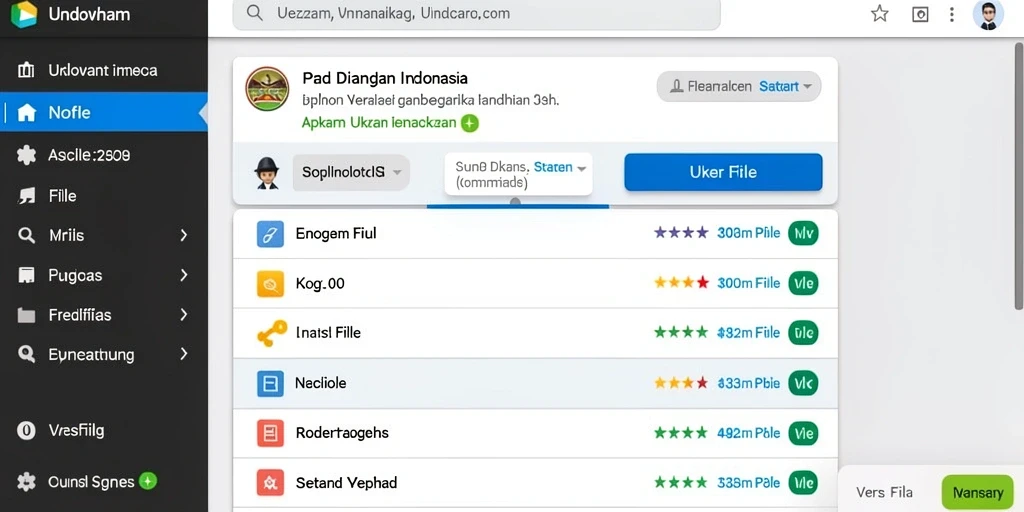Image resolution: width=1024 pixels, height=512 pixels.
Task: Select Nofle in the sidebar
Action: (104, 112)
